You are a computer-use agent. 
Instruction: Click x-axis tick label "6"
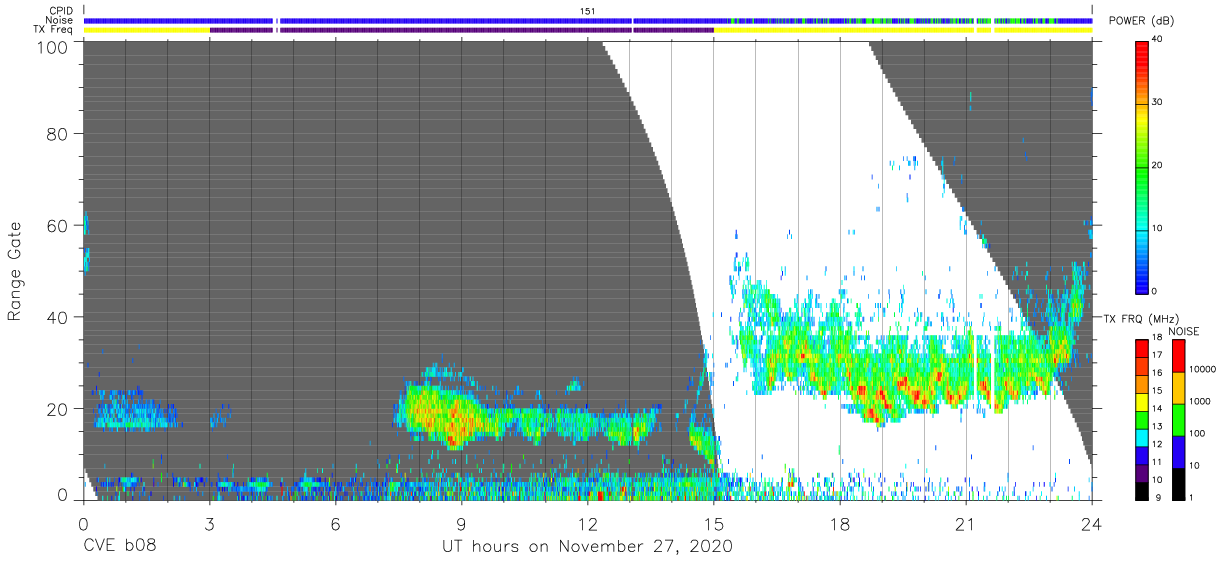336,523
